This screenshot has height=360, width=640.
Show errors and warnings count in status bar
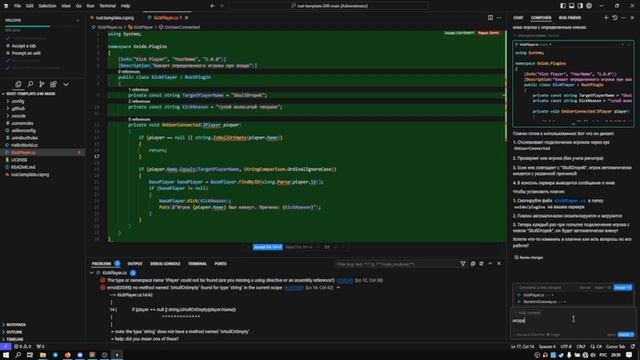[22, 347]
